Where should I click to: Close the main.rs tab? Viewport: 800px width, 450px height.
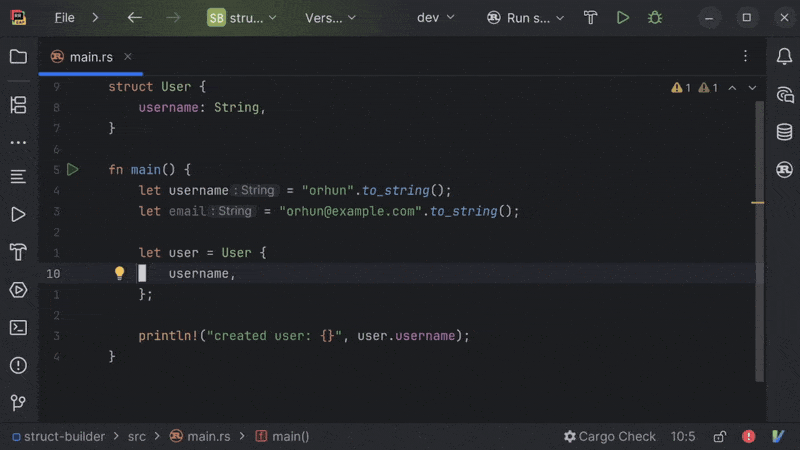pyautogui.click(x=128, y=57)
